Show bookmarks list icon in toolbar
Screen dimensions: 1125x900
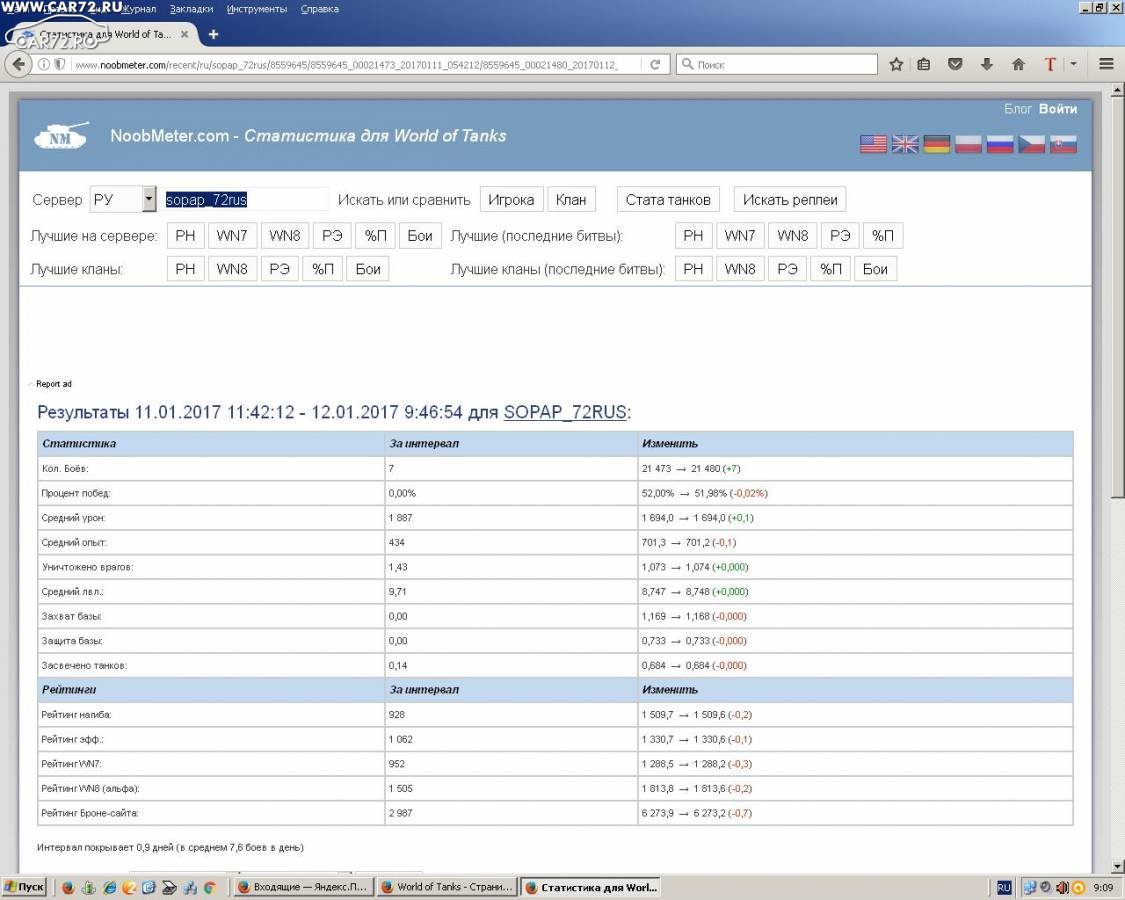(x=923, y=65)
